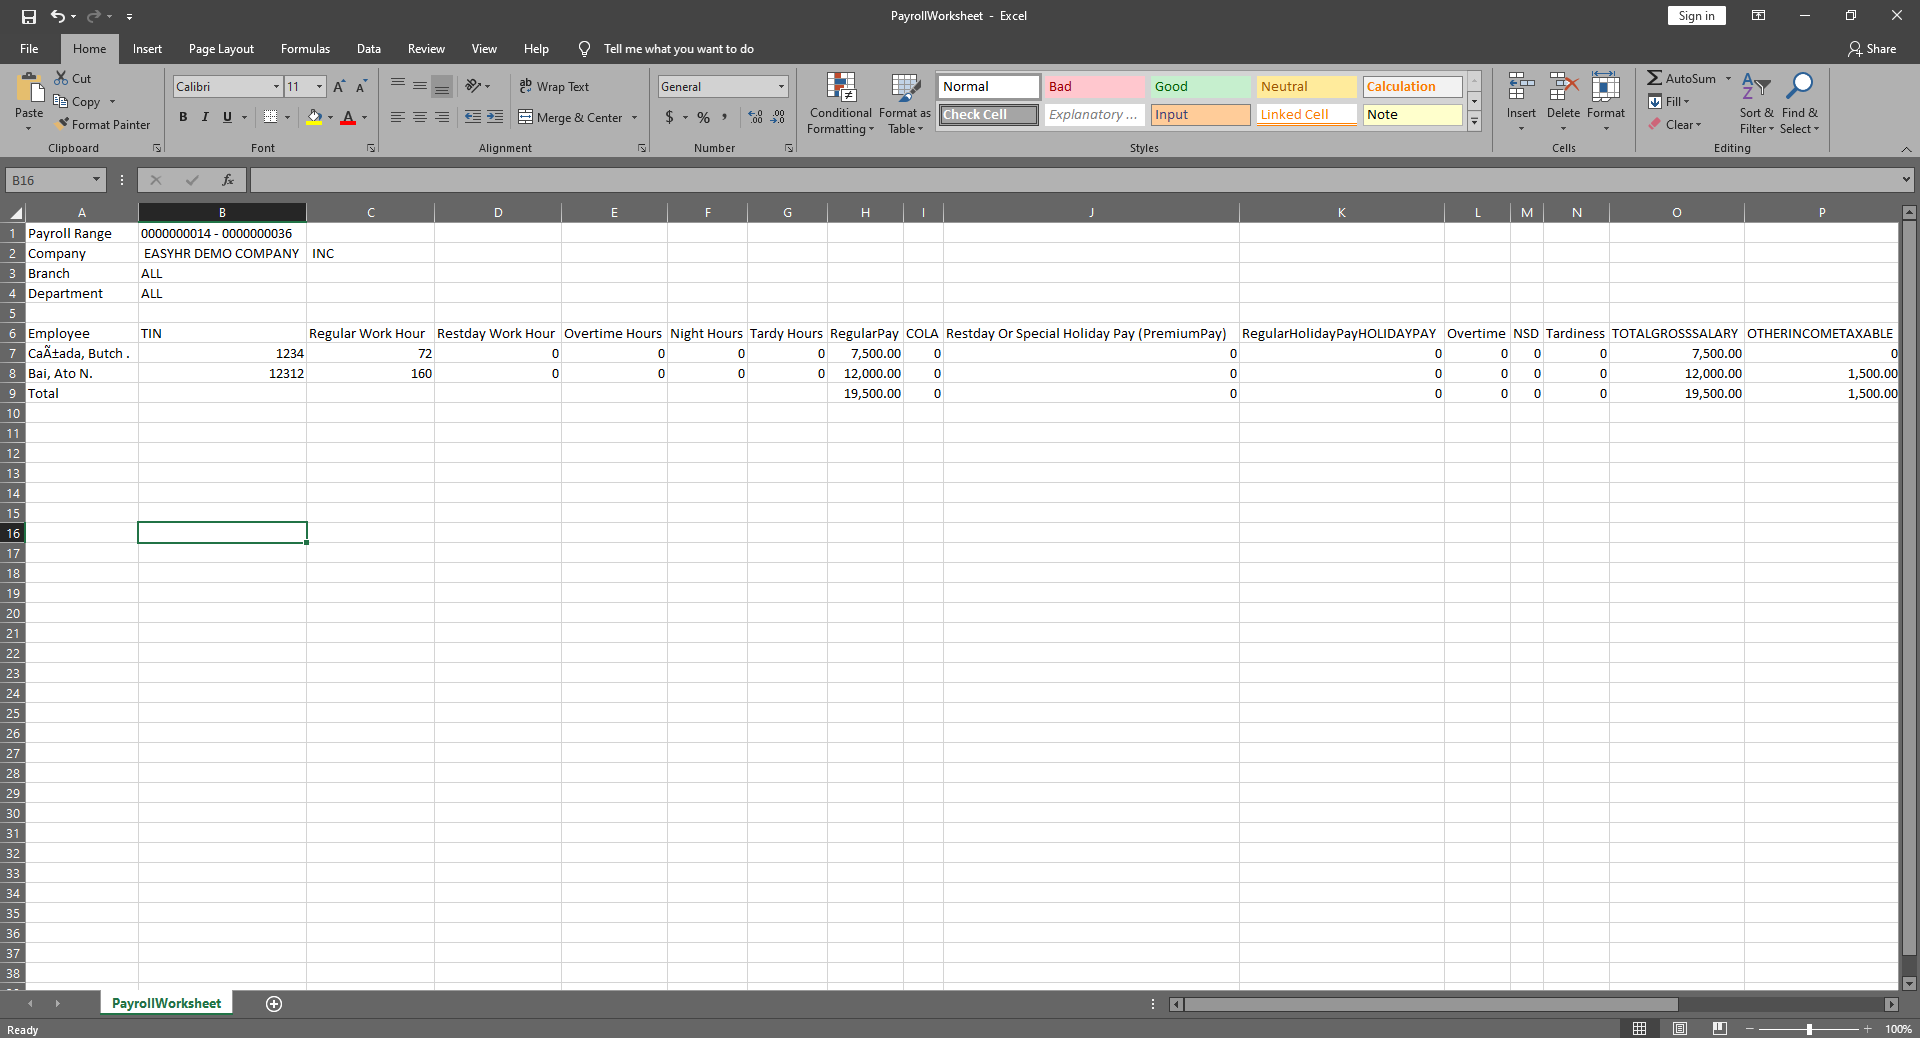Toggle Align Left text alignment
Screen dimensions: 1920x1038
(x=398, y=117)
